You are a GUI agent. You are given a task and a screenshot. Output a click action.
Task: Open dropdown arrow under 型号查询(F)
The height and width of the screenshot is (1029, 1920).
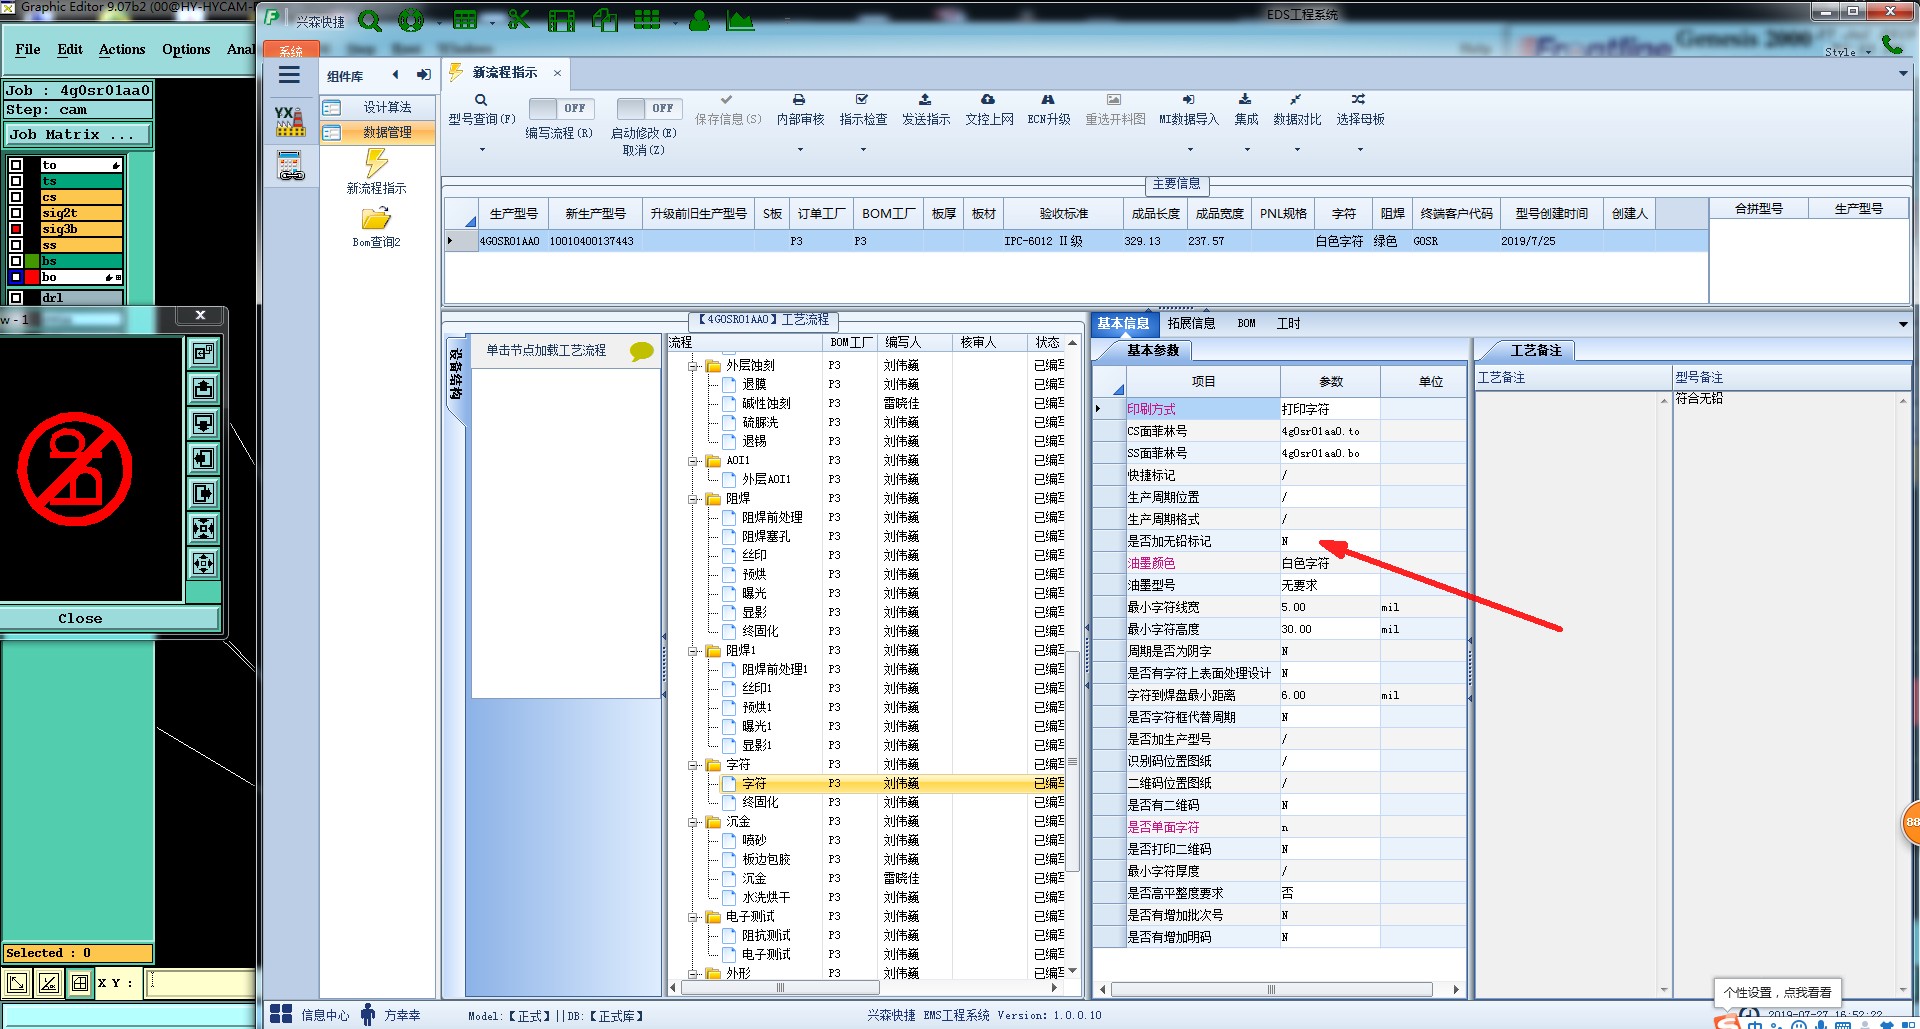482,150
